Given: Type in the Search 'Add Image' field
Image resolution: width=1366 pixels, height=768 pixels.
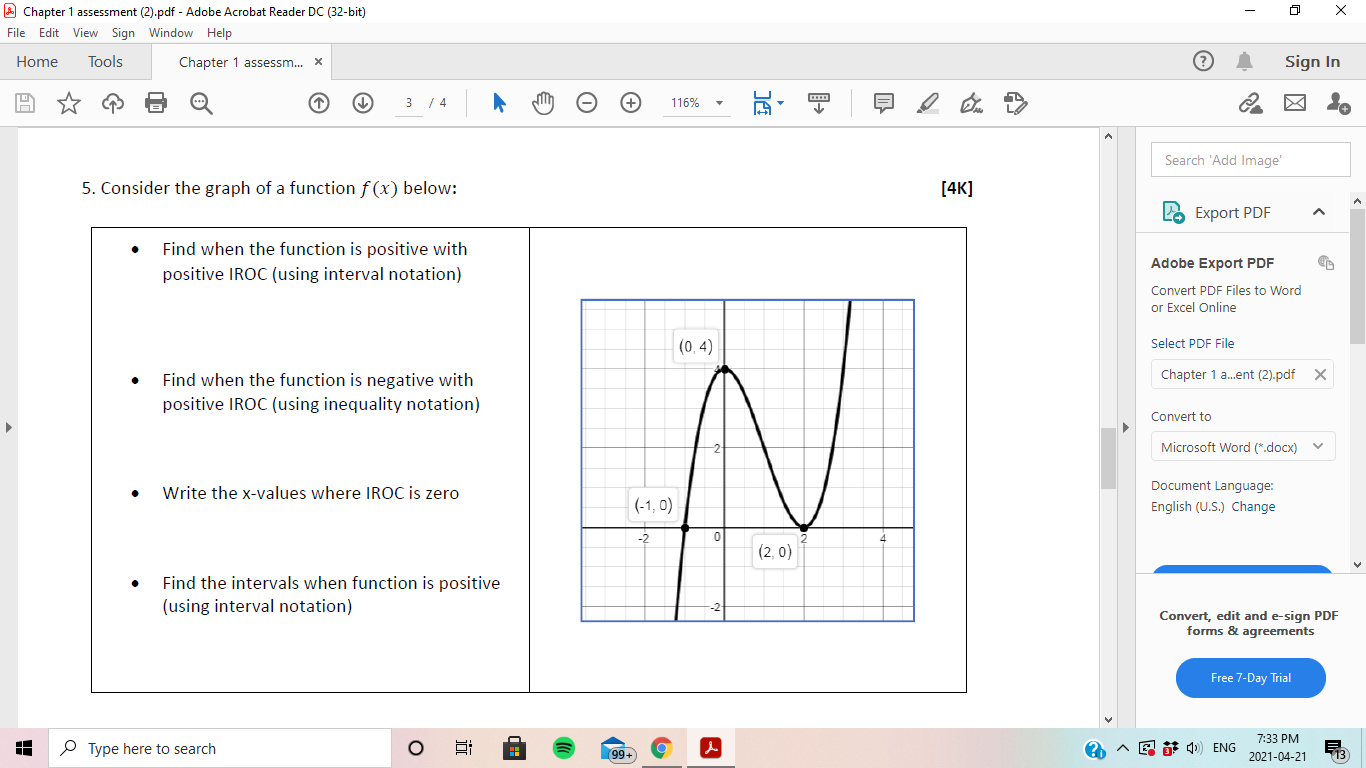Looking at the screenshot, I should 1250,159.
